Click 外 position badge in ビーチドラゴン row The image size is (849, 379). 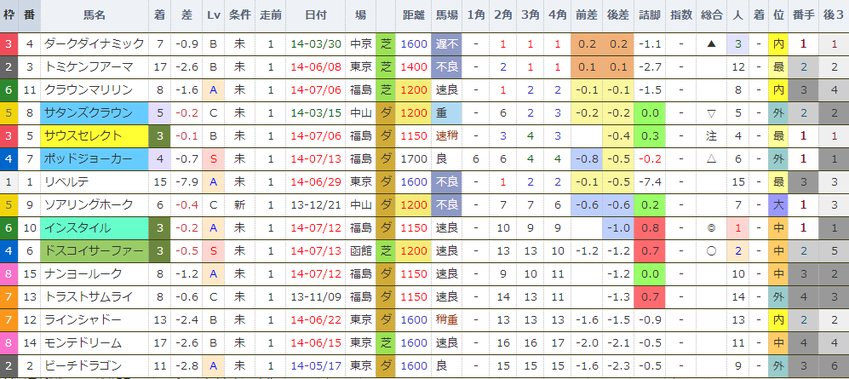pos(778,366)
